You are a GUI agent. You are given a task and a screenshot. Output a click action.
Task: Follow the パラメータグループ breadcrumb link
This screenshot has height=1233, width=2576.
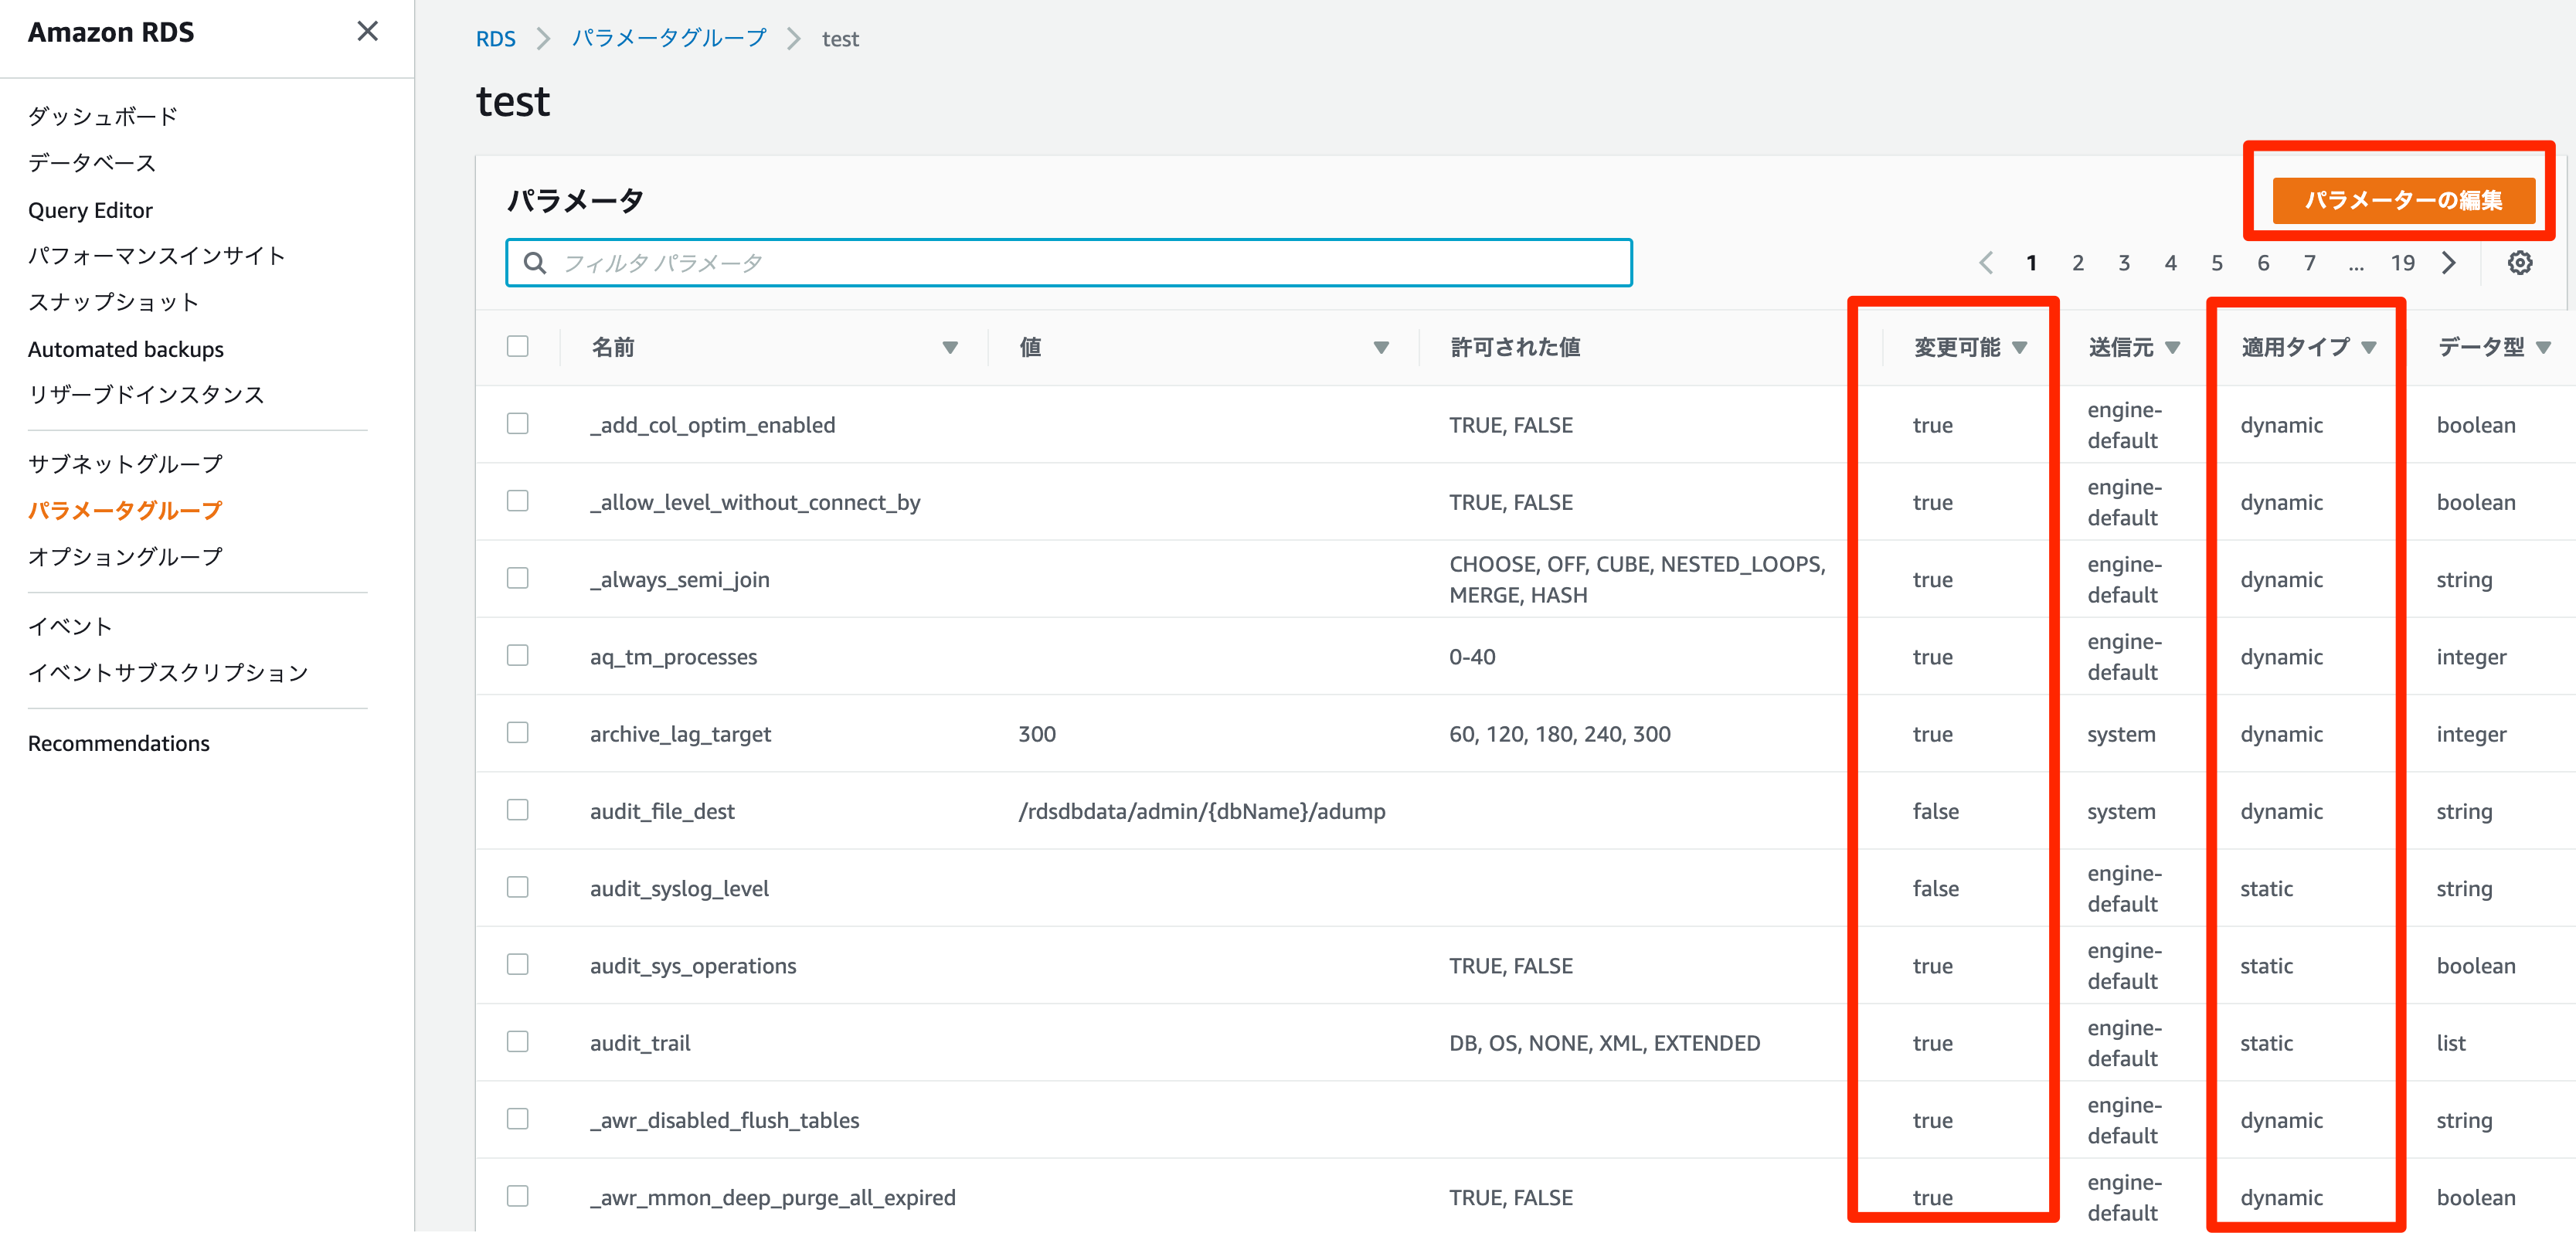tap(668, 38)
